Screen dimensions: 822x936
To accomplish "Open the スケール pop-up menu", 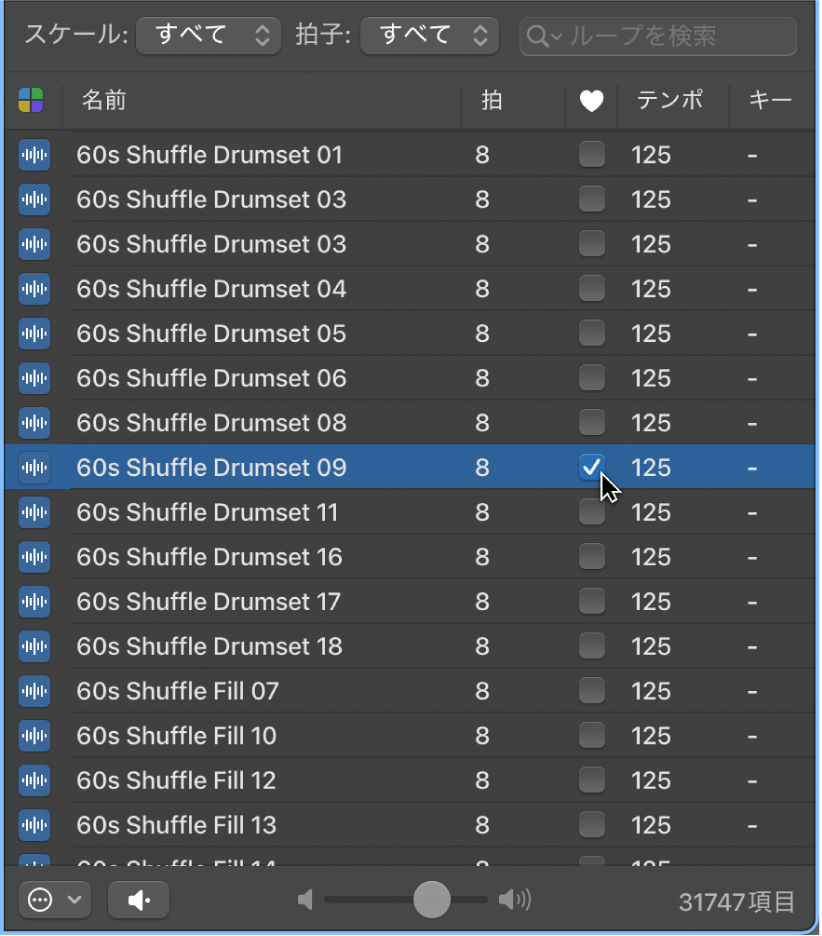I will click(x=208, y=36).
